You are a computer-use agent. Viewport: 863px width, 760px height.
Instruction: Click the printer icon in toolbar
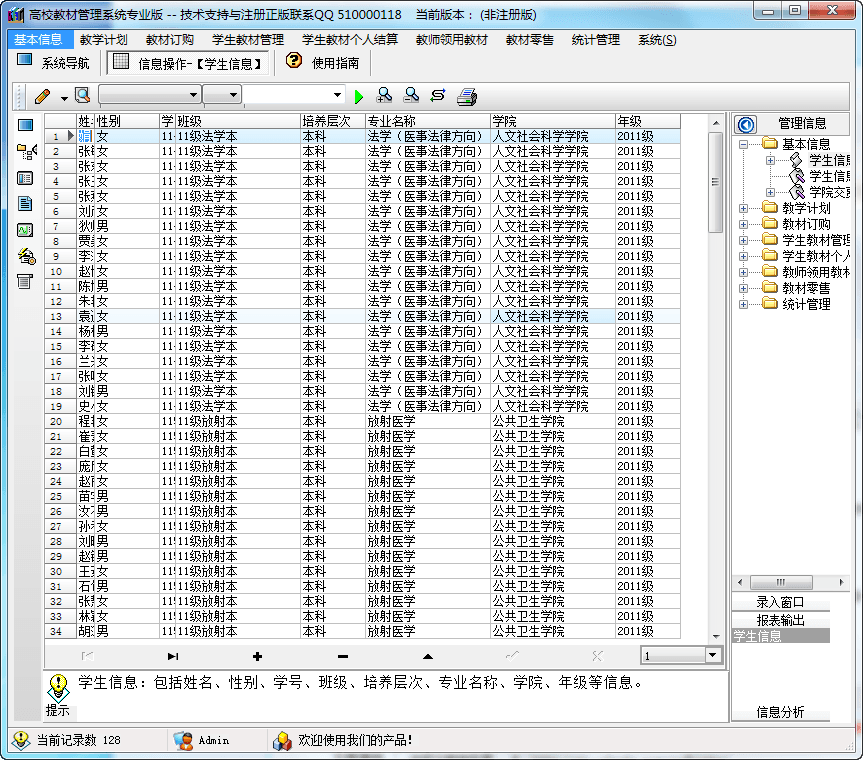point(467,96)
